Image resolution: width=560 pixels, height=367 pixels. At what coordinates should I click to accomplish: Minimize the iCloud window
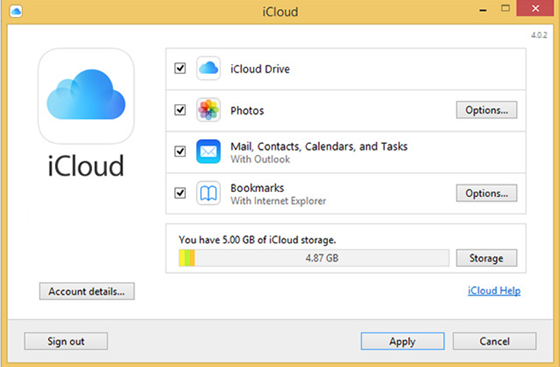483,10
